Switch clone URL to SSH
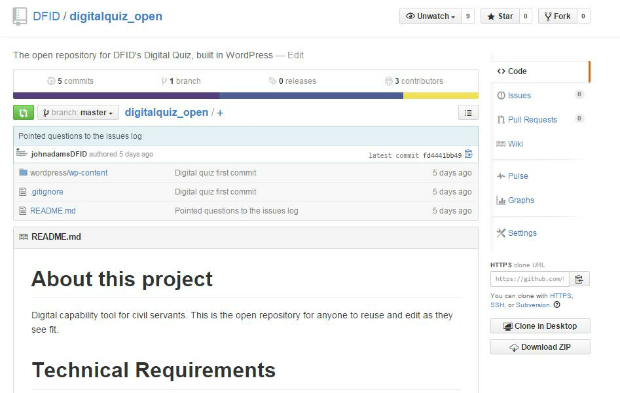This screenshot has width=620, height=393. pyautogui.click(x=497, y=305)
